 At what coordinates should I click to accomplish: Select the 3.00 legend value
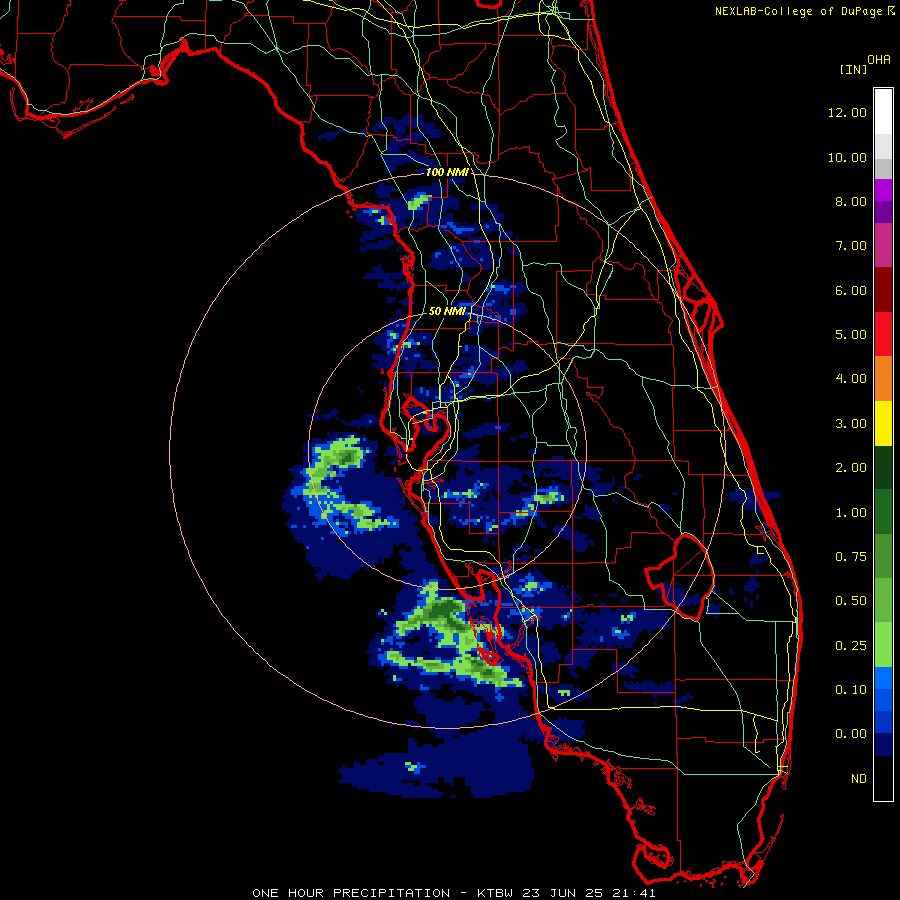coord(851,424)
